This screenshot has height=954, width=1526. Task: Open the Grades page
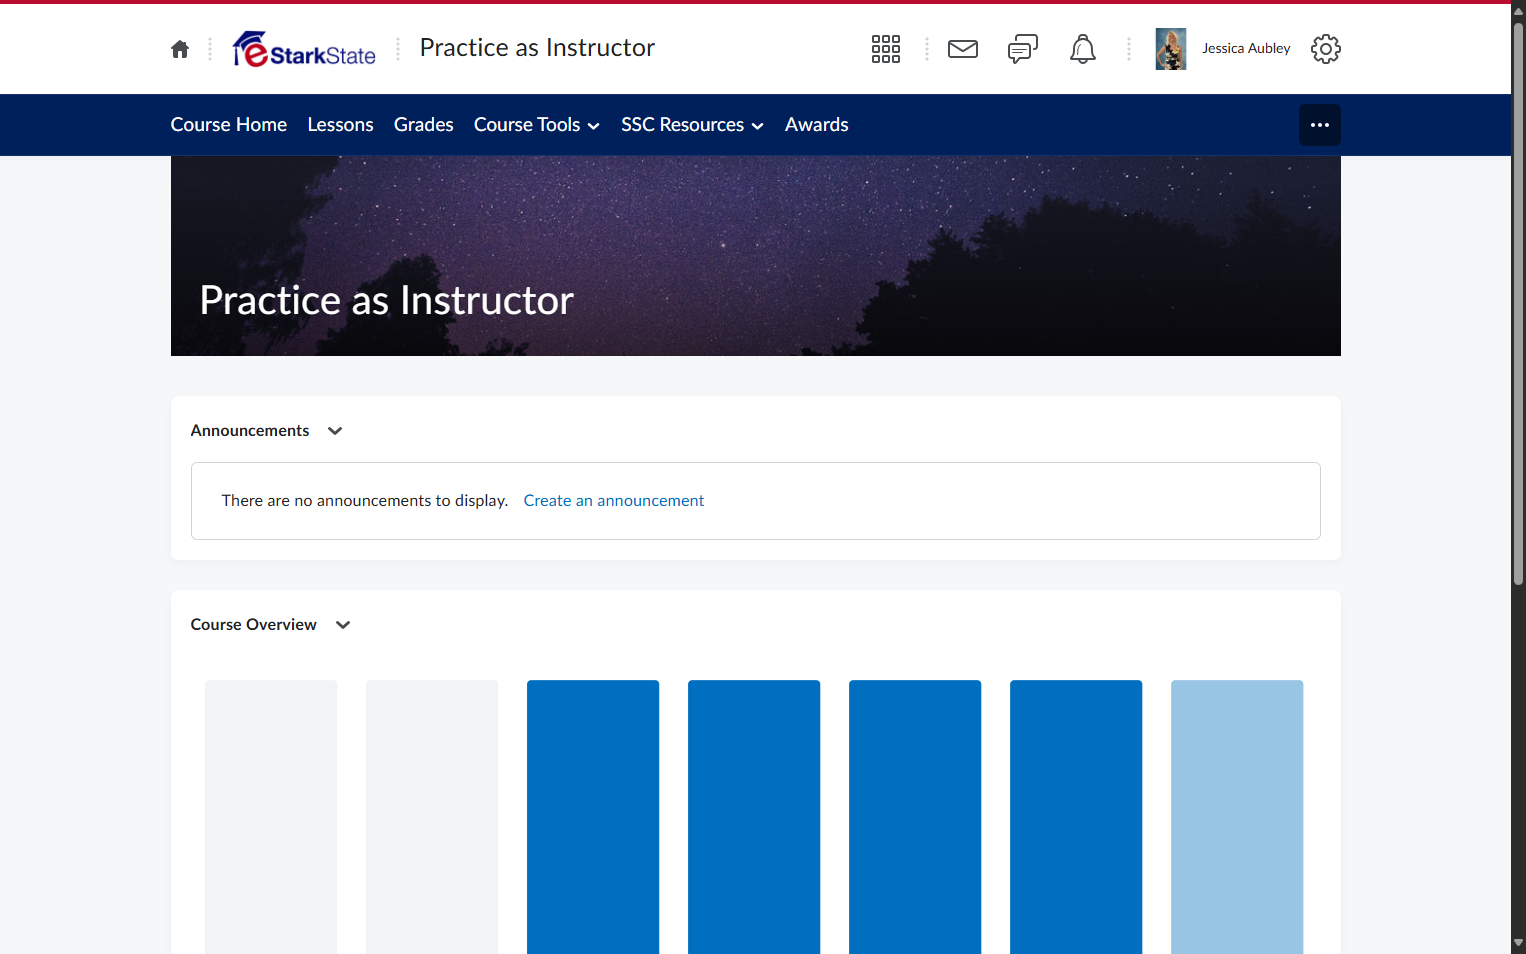[x=424, y=125]
